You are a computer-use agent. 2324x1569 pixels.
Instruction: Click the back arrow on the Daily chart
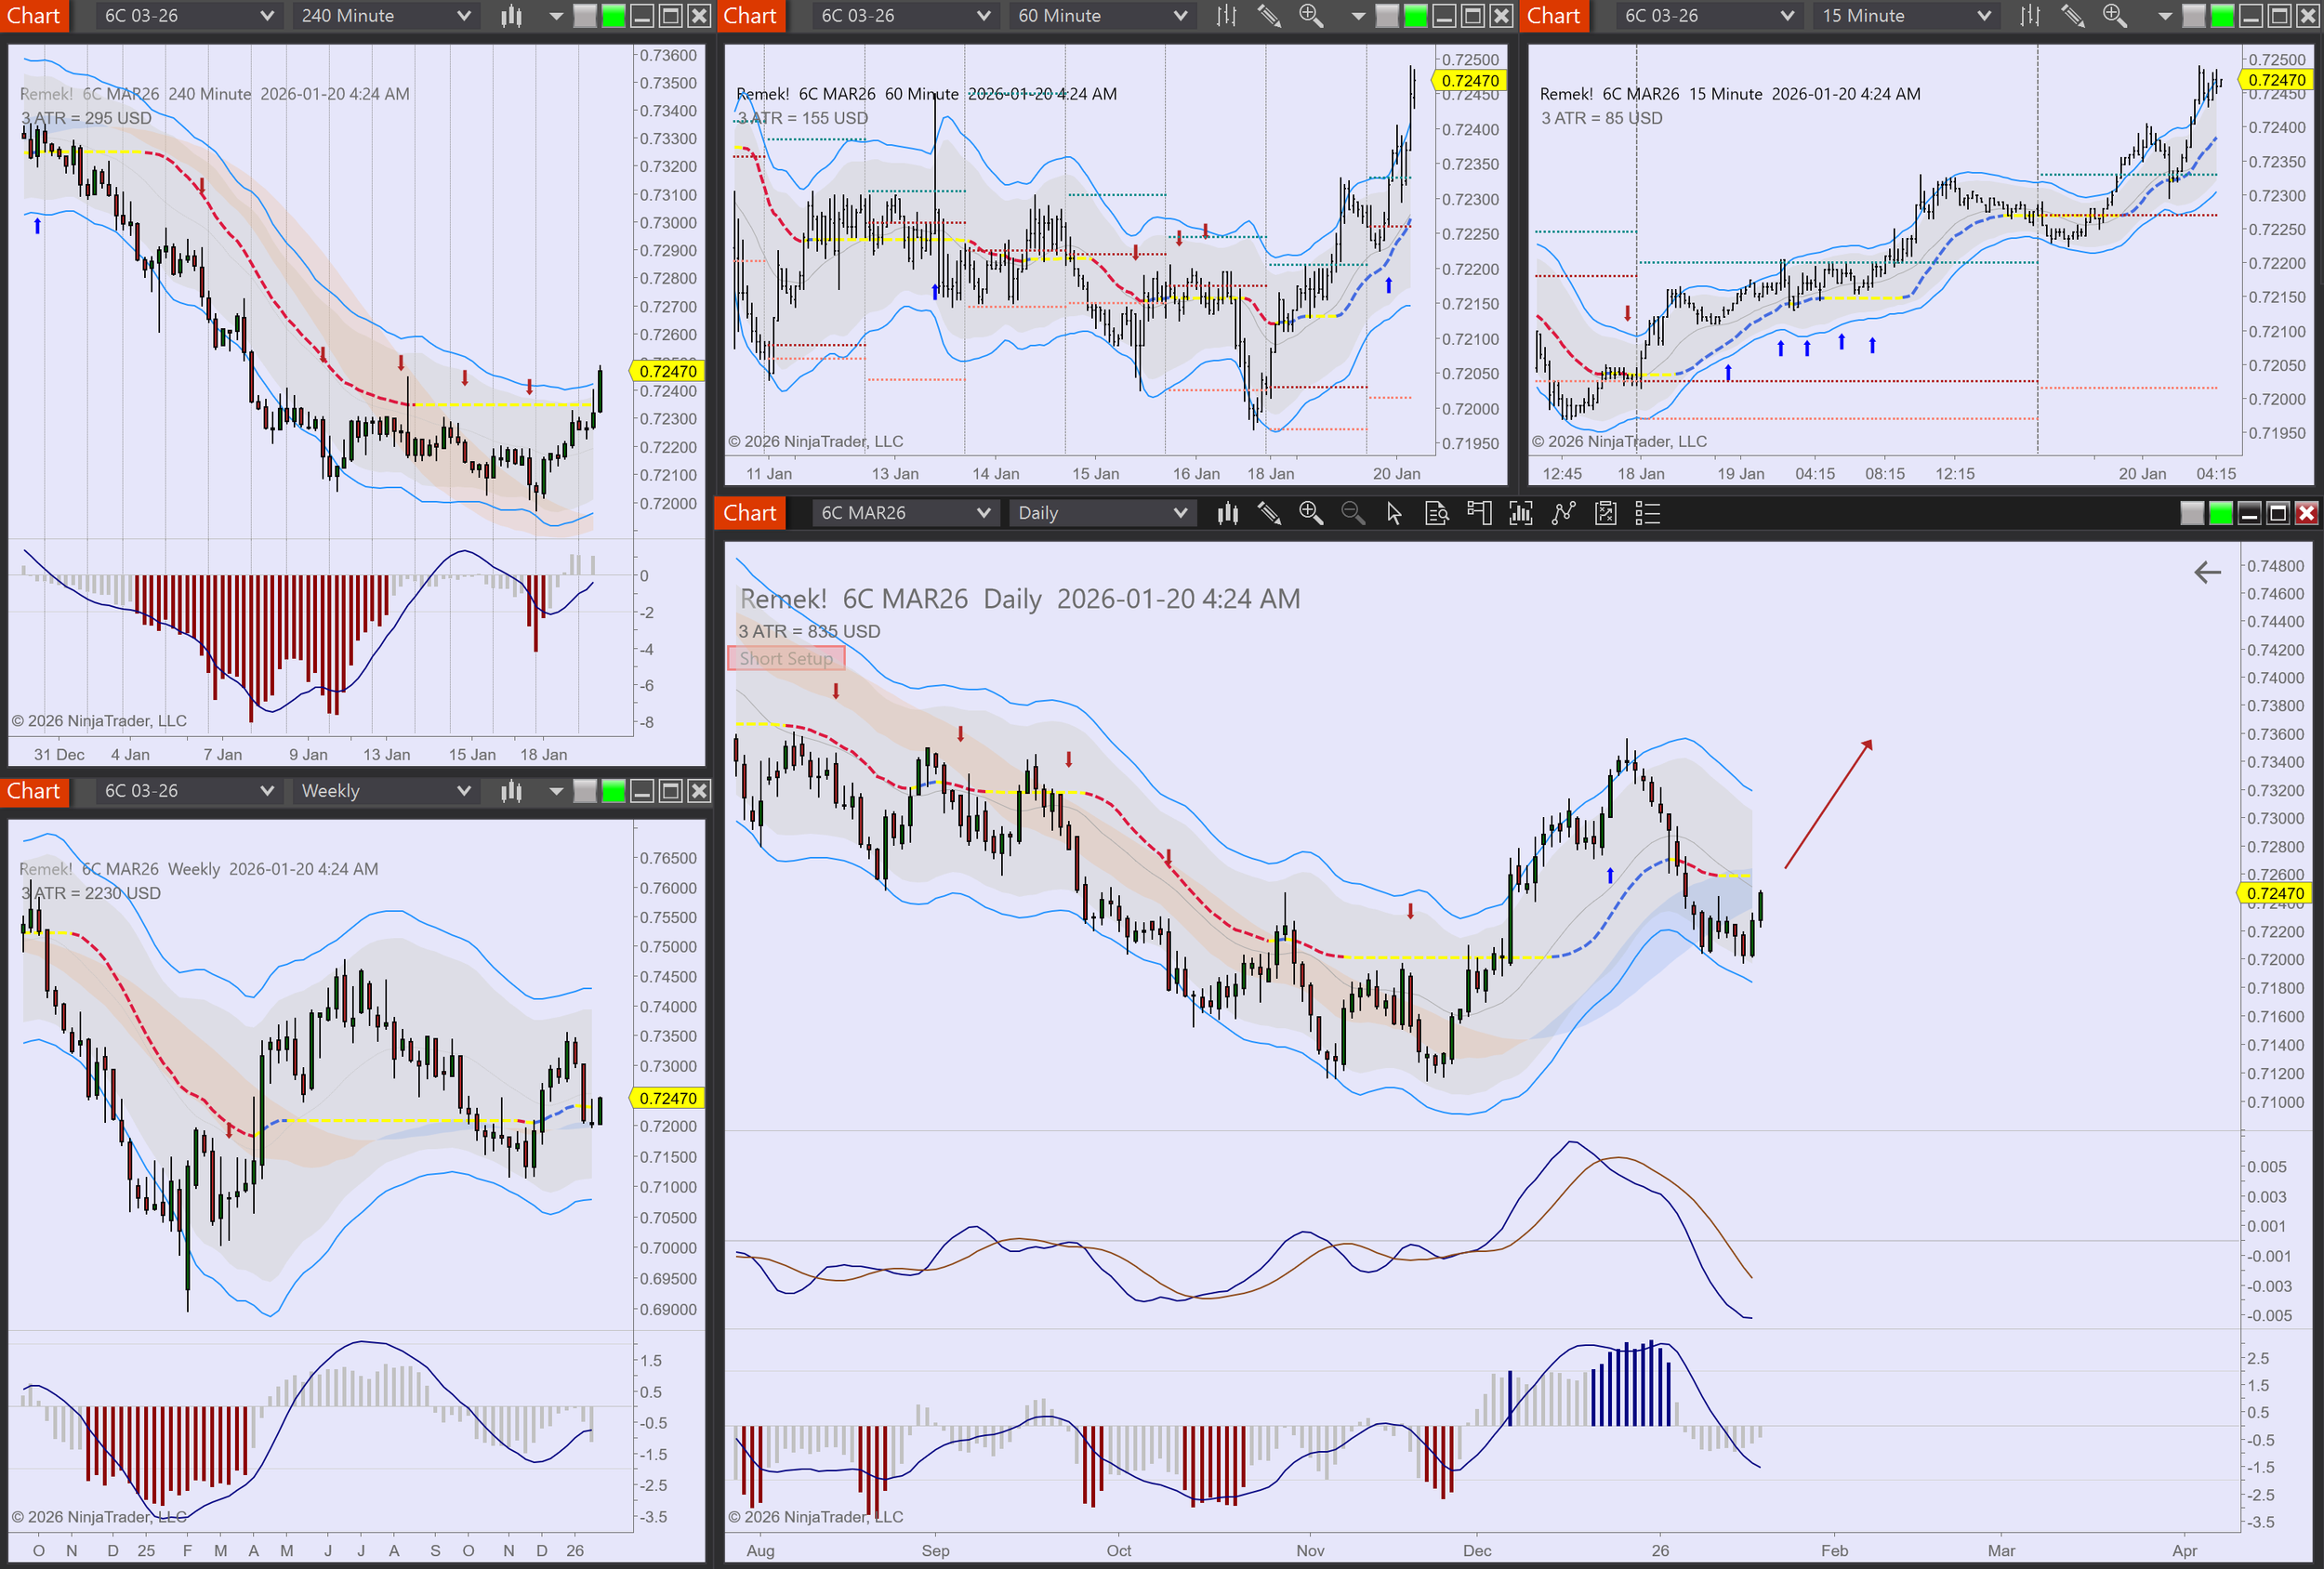[x=2207, y=572]
